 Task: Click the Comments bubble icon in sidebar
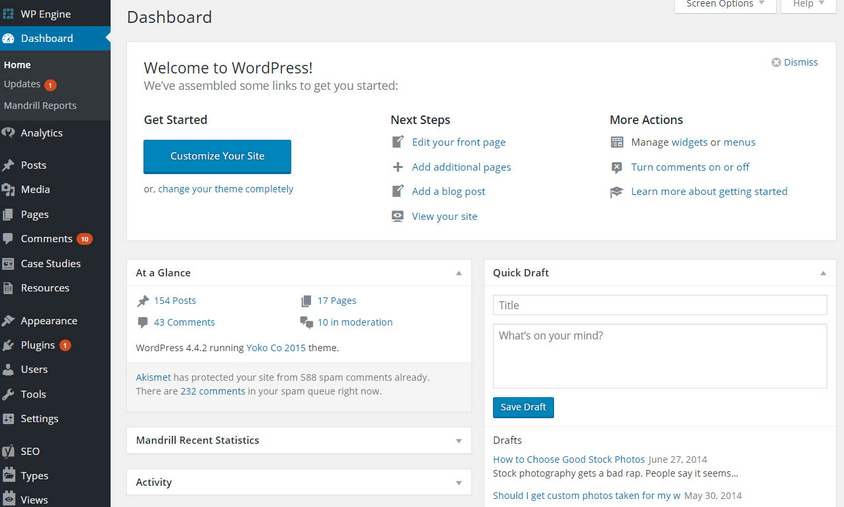pyautogui.click(x=8, y=239)
